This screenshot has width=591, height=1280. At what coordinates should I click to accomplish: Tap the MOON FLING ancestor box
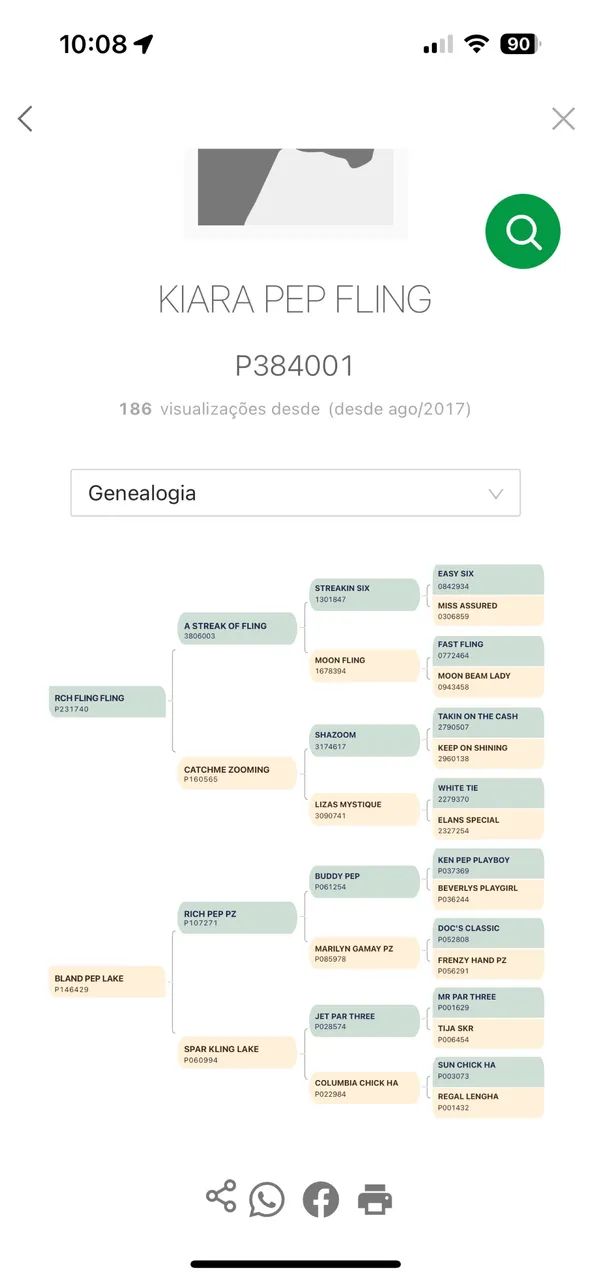point(364,666)
